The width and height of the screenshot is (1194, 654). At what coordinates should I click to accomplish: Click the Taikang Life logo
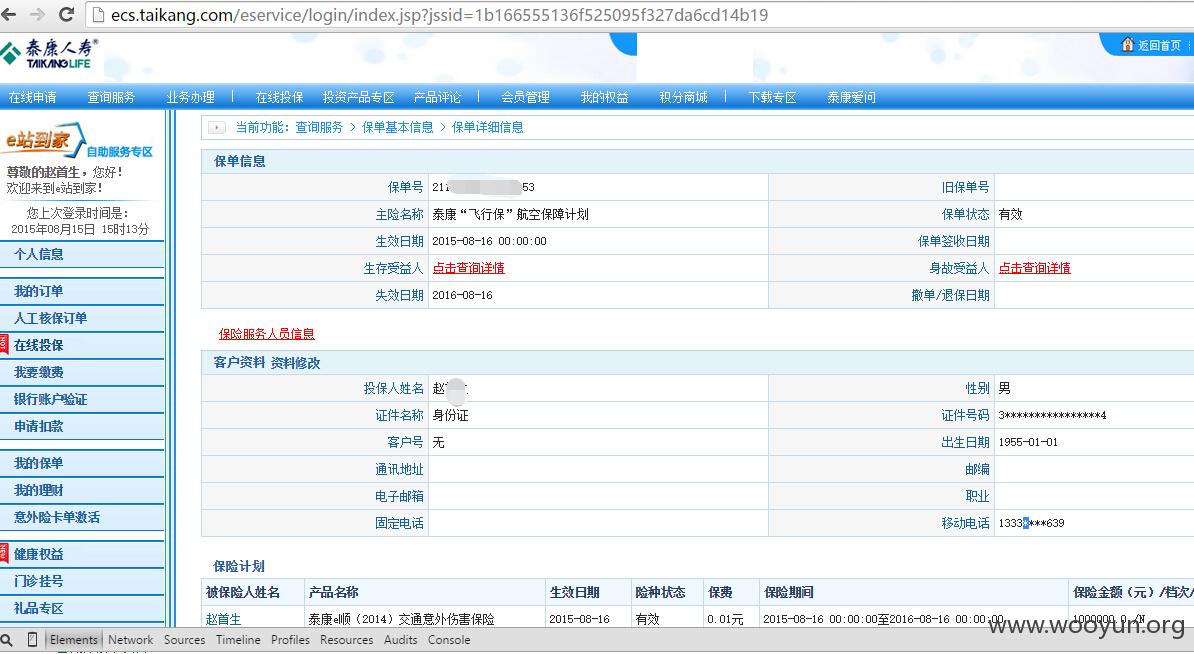pos(50,54)
